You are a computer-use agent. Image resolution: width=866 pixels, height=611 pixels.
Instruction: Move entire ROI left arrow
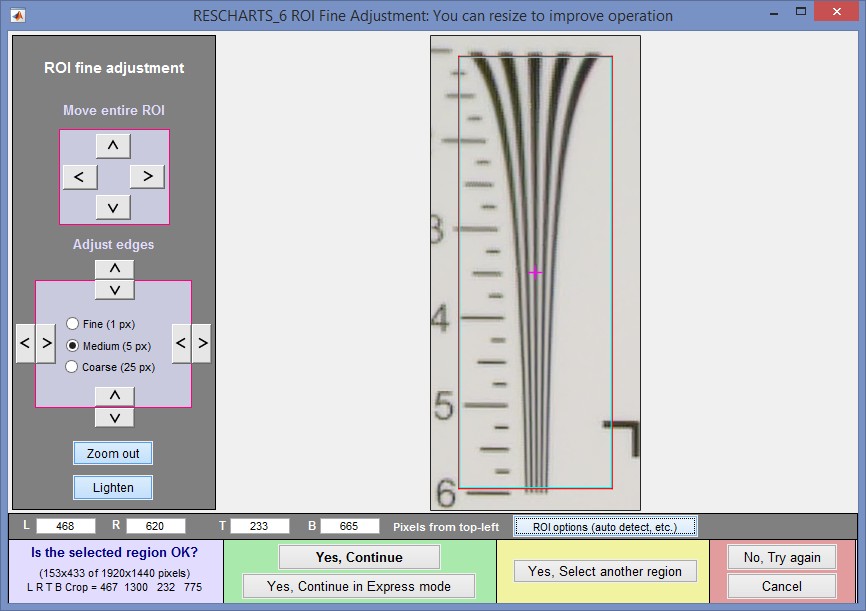(x=80, y=177)
